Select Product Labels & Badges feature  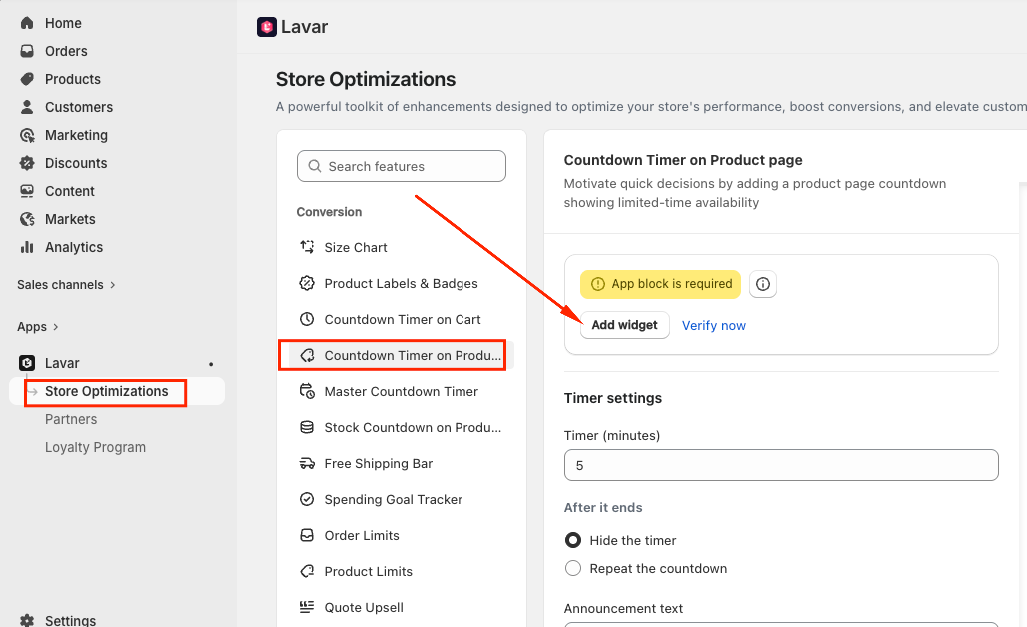tap(400, 283)
